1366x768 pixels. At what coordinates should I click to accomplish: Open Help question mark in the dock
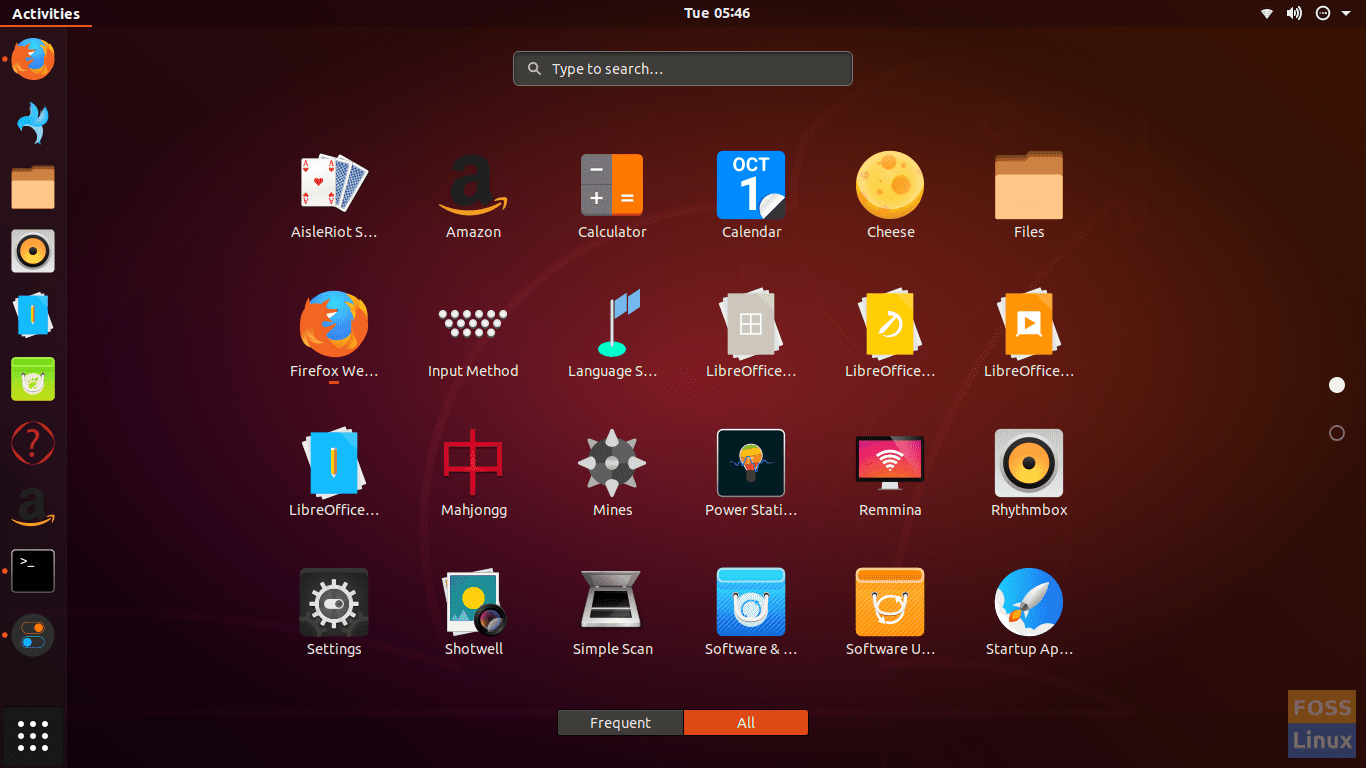point(33,443)
